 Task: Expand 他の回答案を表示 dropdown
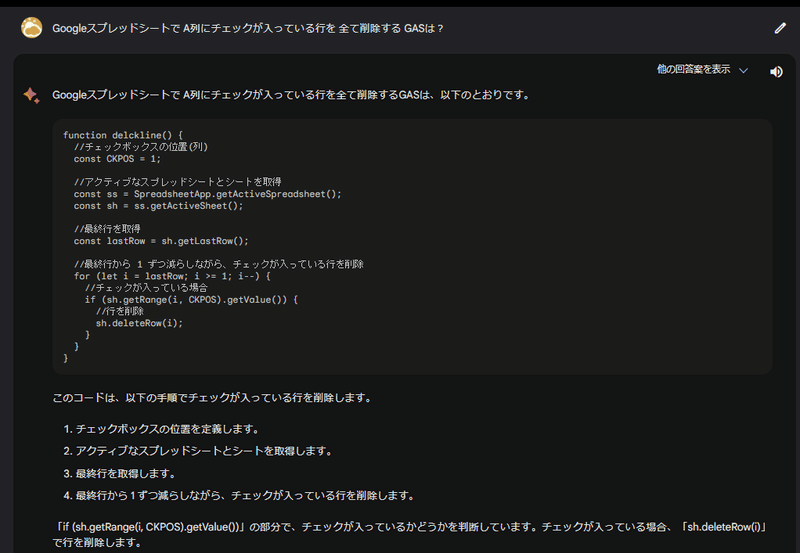(702, 69)
